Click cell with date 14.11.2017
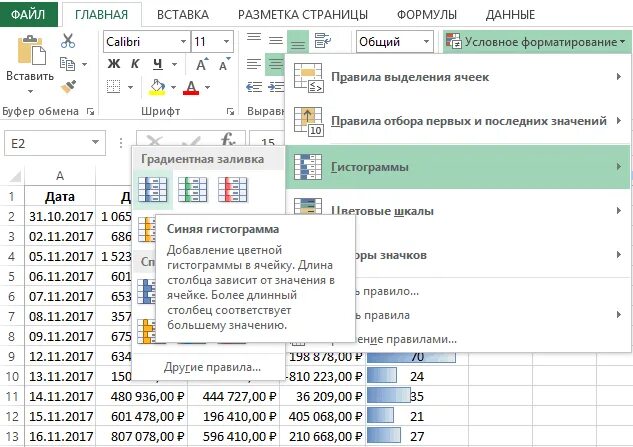 [x=60, y=396]
